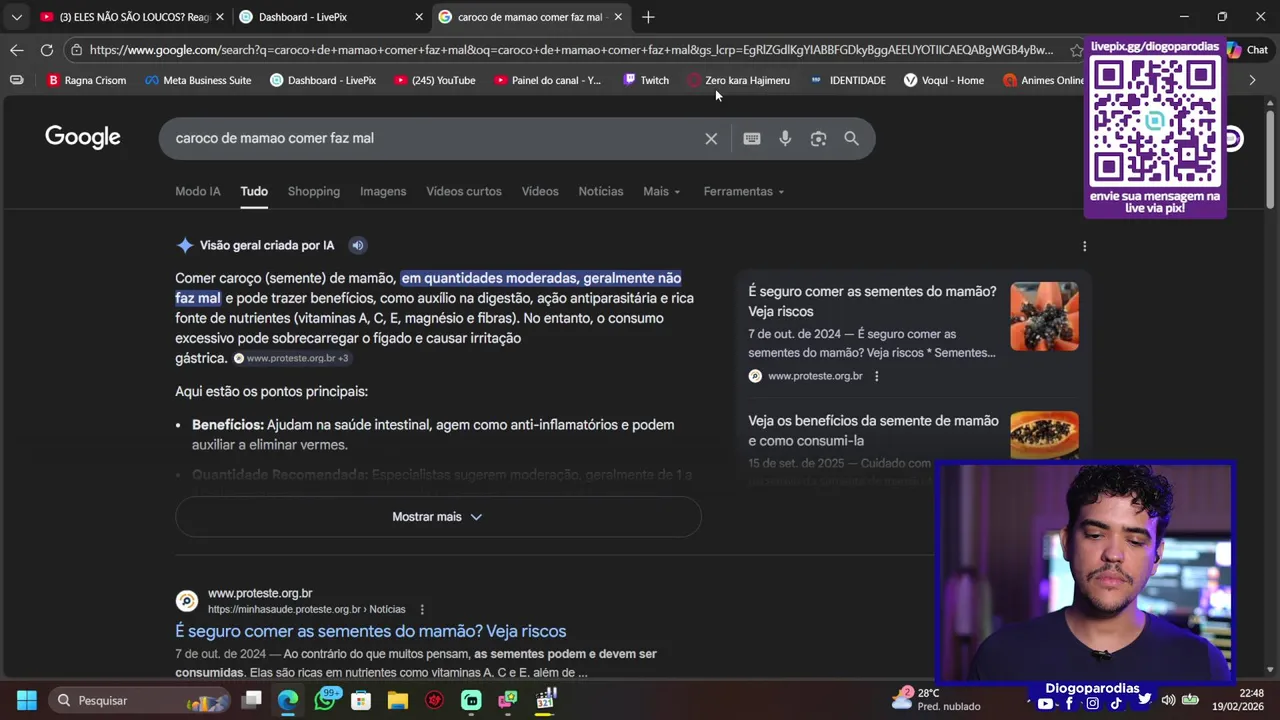Open the tab search dropdown arrow

[16, 17]
